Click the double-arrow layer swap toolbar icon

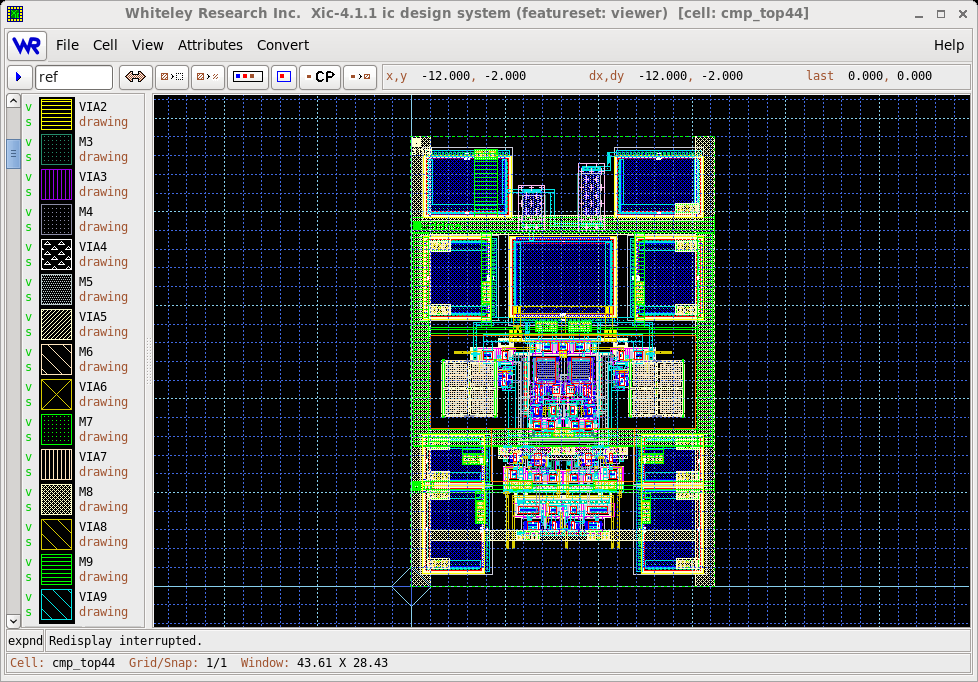pyautogui.click(x=135, y=77)
